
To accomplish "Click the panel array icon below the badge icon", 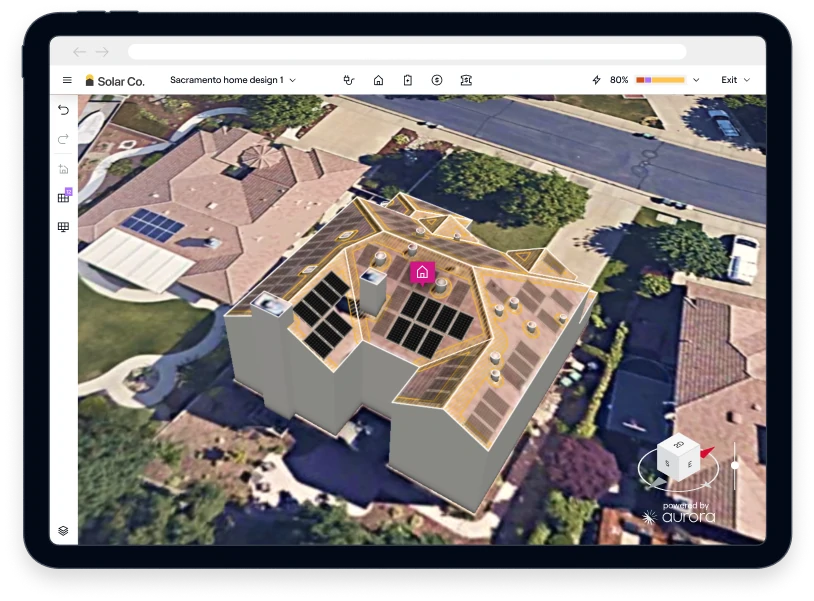I will click(63, 226).
